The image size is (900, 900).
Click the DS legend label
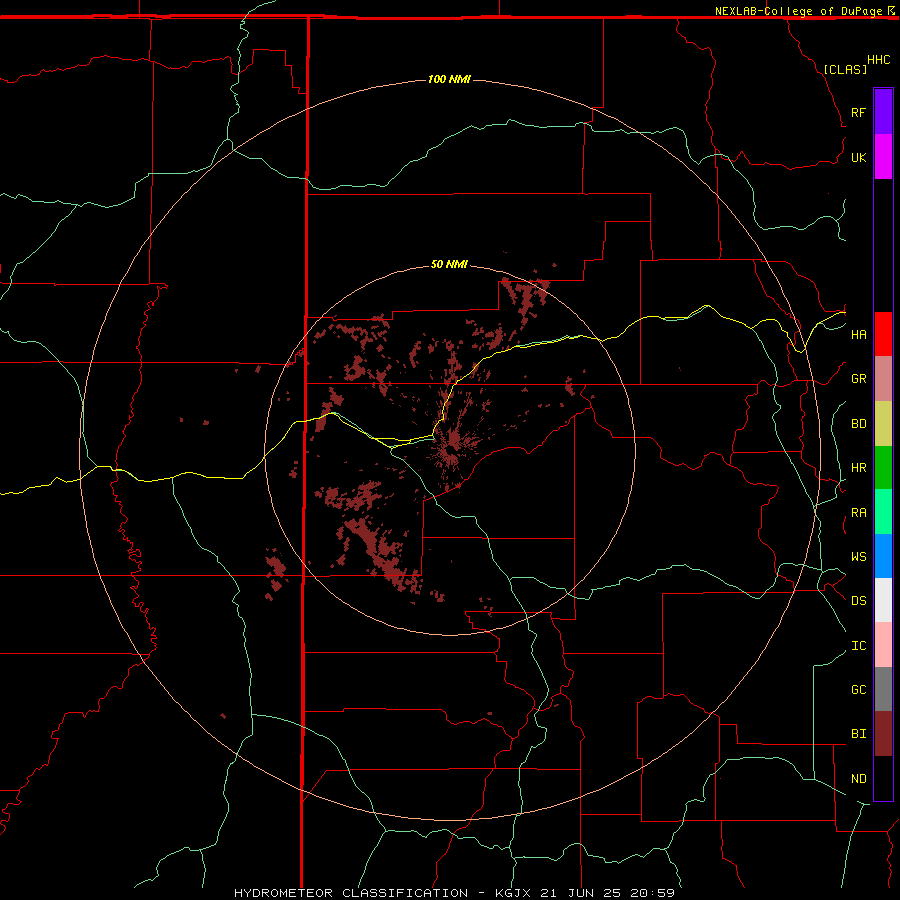[x=858, y=600]
